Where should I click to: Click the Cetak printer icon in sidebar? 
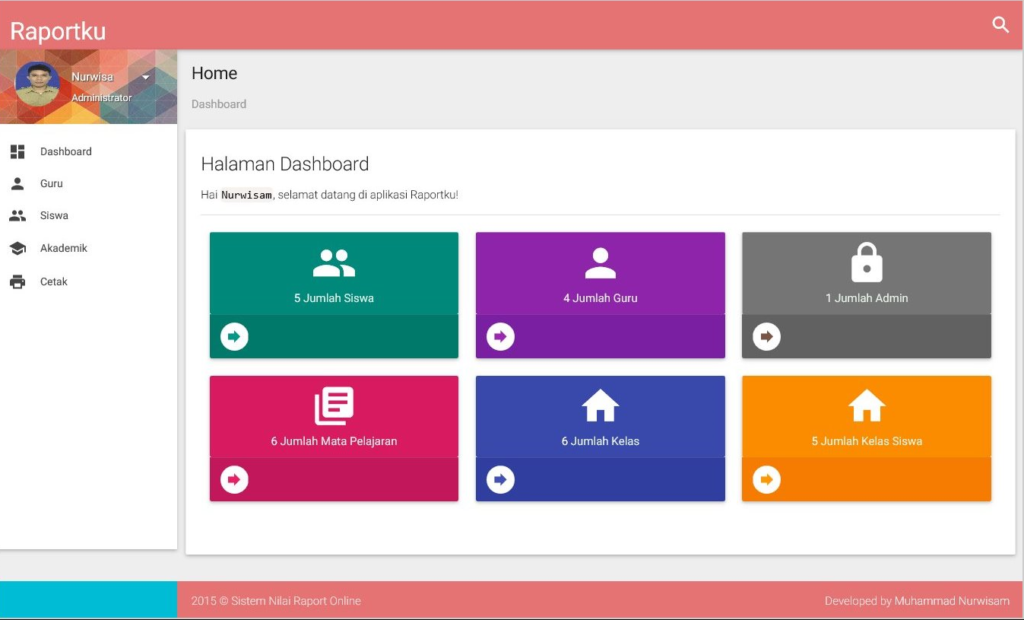point(17,282)
